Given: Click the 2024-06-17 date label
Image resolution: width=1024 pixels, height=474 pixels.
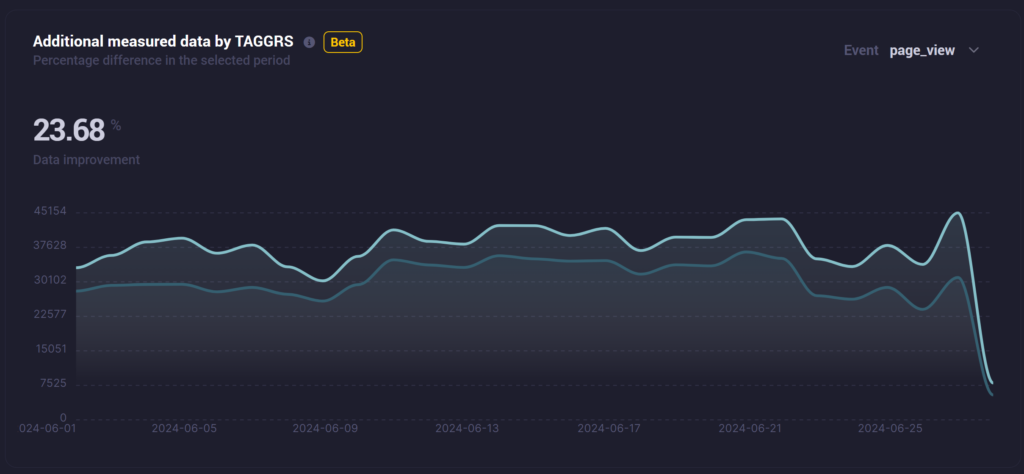Looking at the screenshot, I should coord(609,428).
